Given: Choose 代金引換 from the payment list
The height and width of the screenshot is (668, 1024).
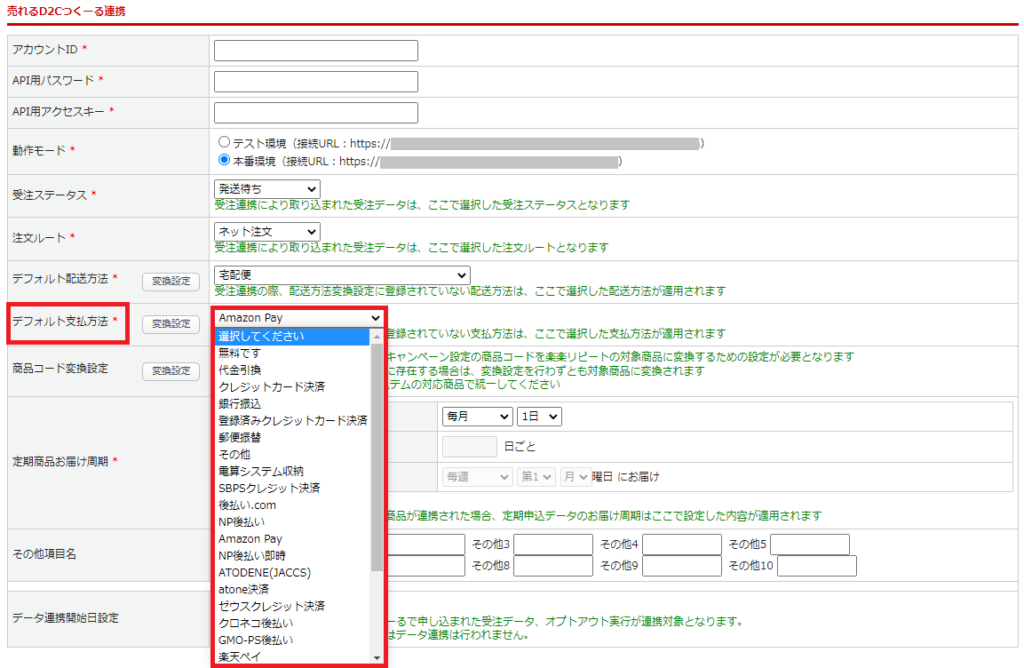Looking at the screenshot, I should (240, 370).
